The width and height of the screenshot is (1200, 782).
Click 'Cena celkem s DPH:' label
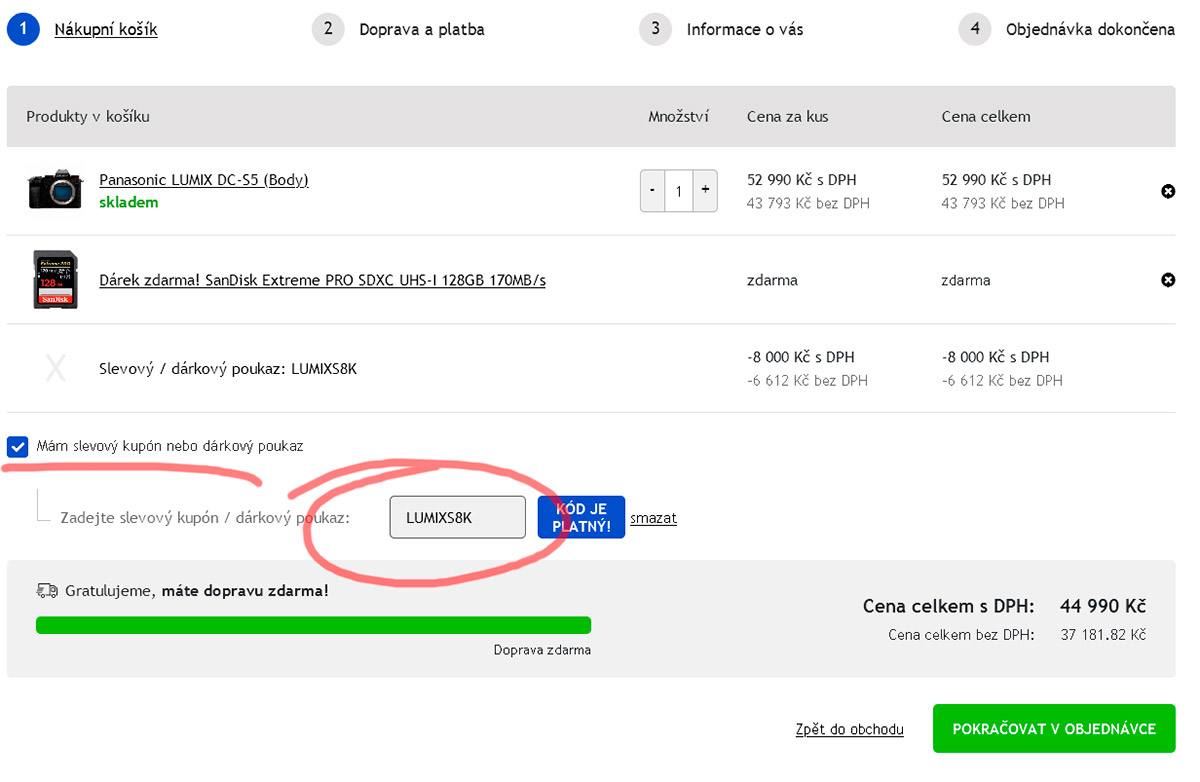tap(948, 606)
